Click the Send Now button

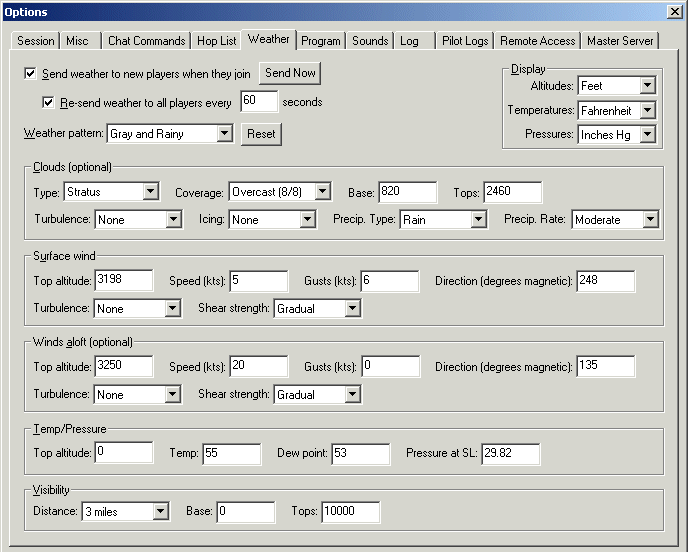[290, 73]
